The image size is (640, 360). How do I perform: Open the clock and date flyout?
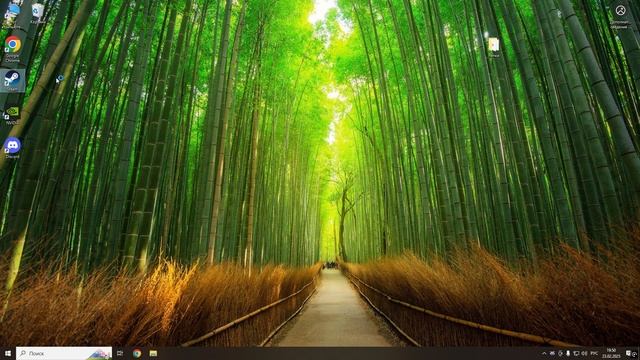pyautogui.click(x=611, y=353)
